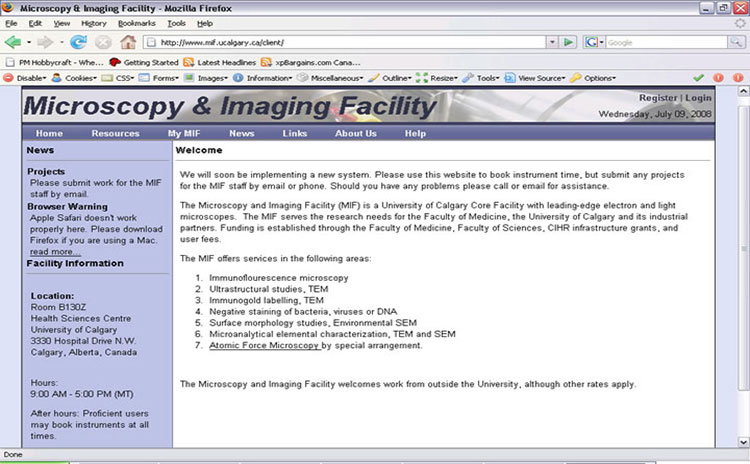Viewport: 750px width, 464px height.
Task: Open the Getting Started bookmark
Action: pos(144,62)
